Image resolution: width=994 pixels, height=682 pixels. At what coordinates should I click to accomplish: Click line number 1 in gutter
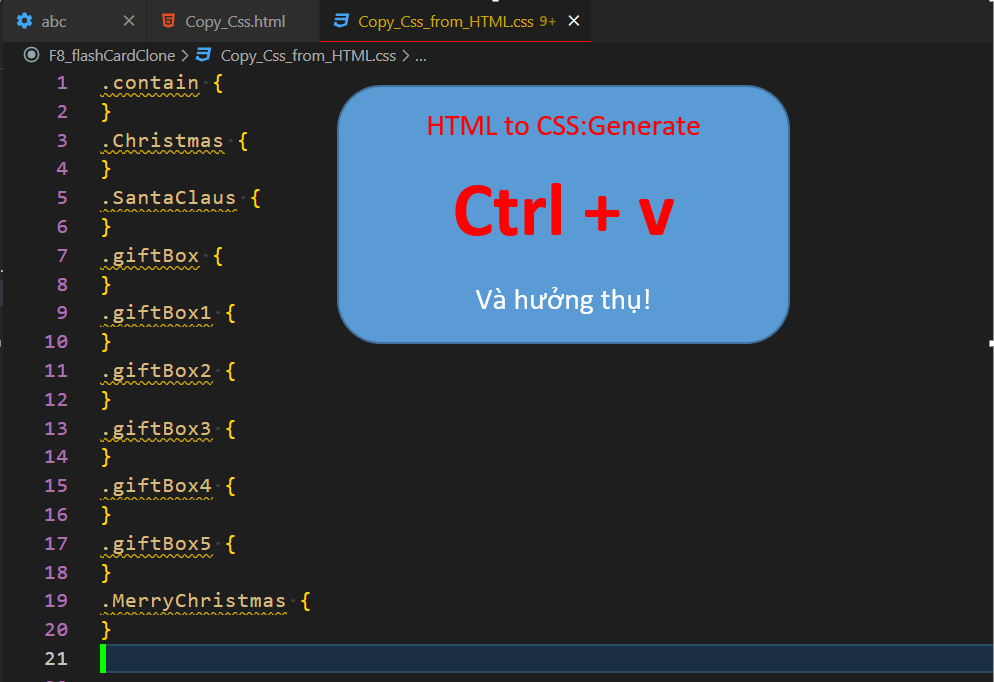[x=62, y=83]
